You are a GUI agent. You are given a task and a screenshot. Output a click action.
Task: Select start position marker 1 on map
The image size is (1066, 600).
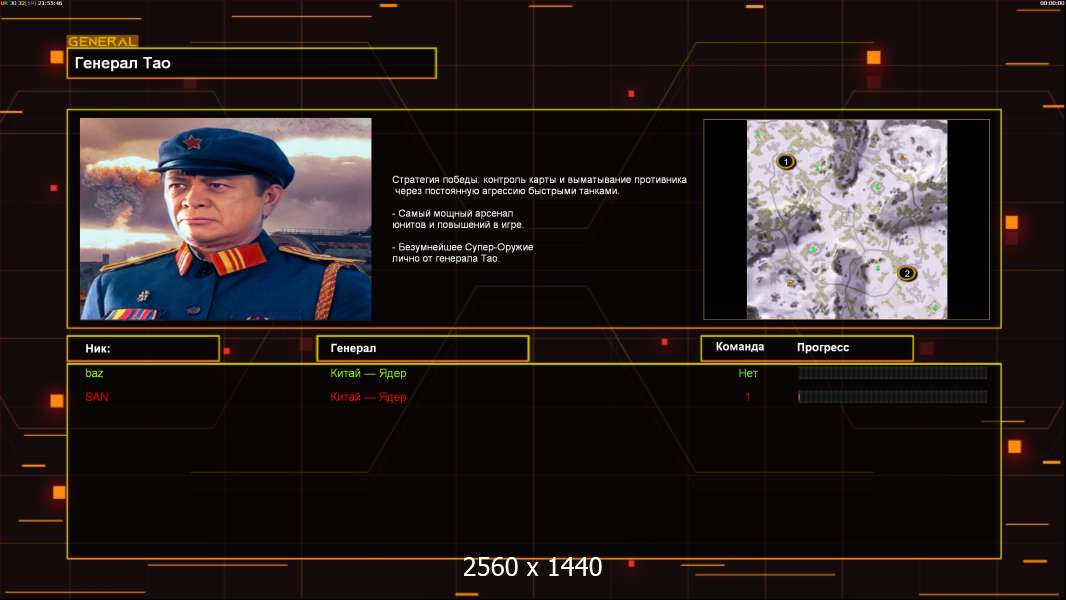tap(786, 162)
